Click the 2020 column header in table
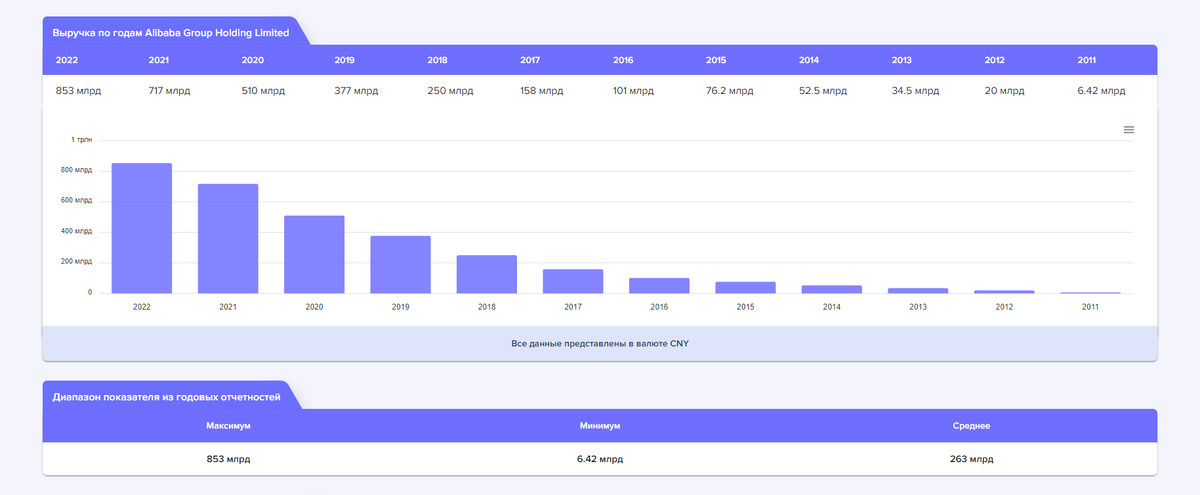The image size is (1200, 495). [253, 60]
